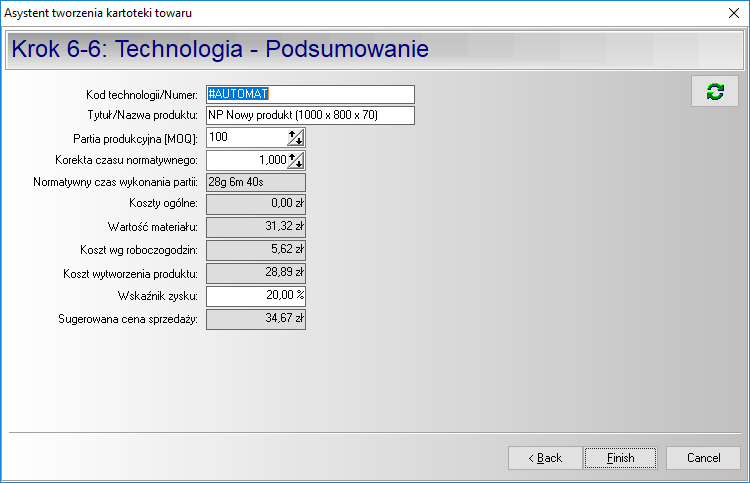Close the Asystent tworzenia kartoteki window

[731, 12]
